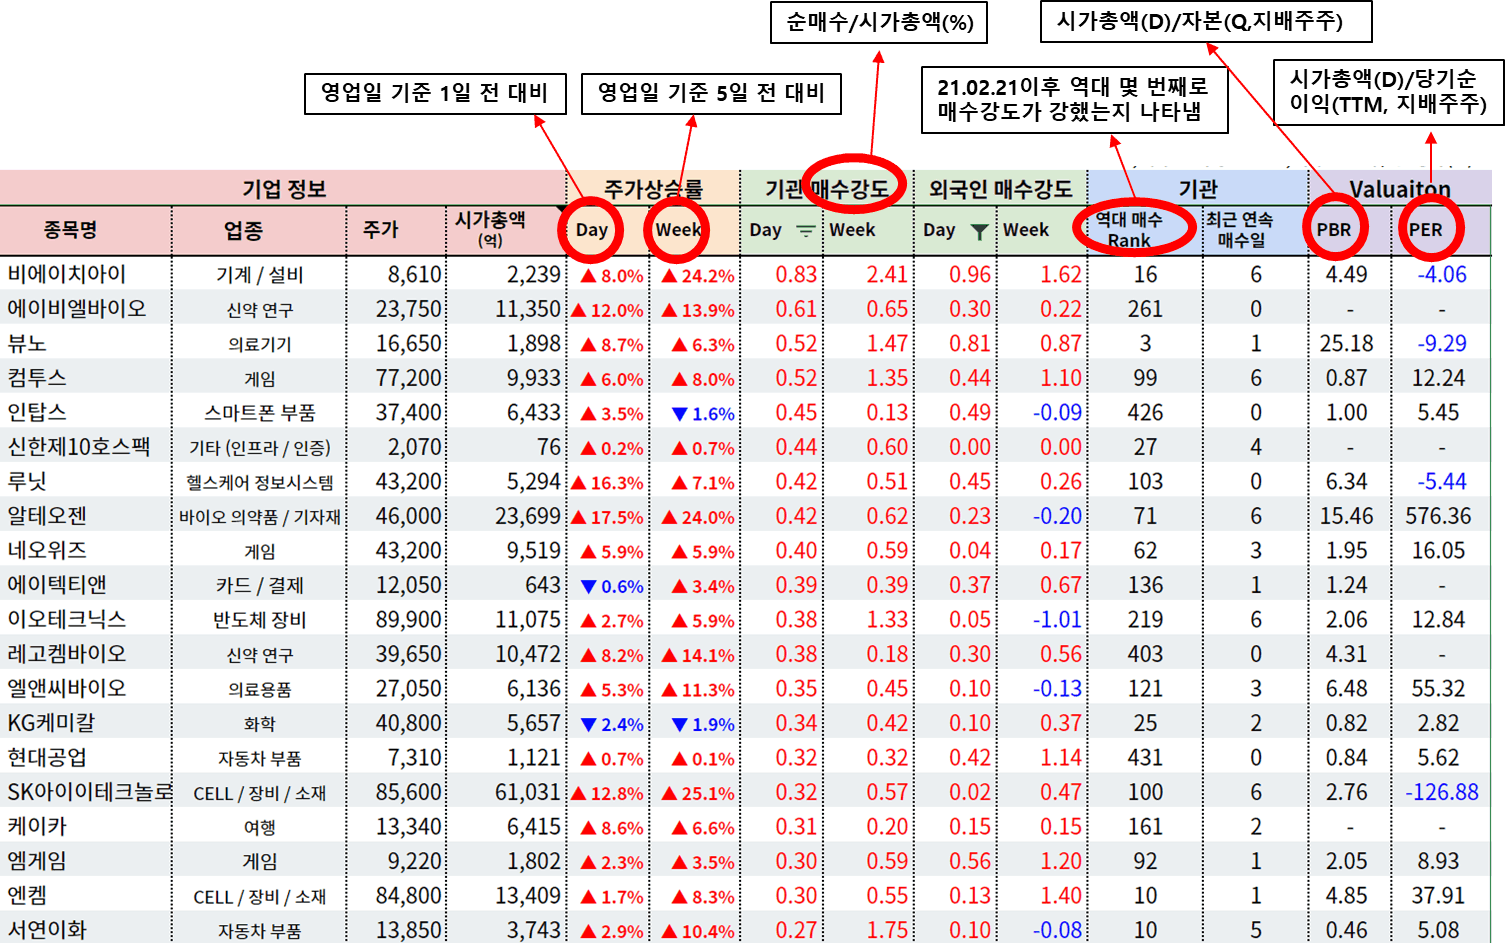Screen dimensions: 1505x943
Task: Open the sort icon beside 기관 매수강도 Day
Action: [x=805, y=231]
